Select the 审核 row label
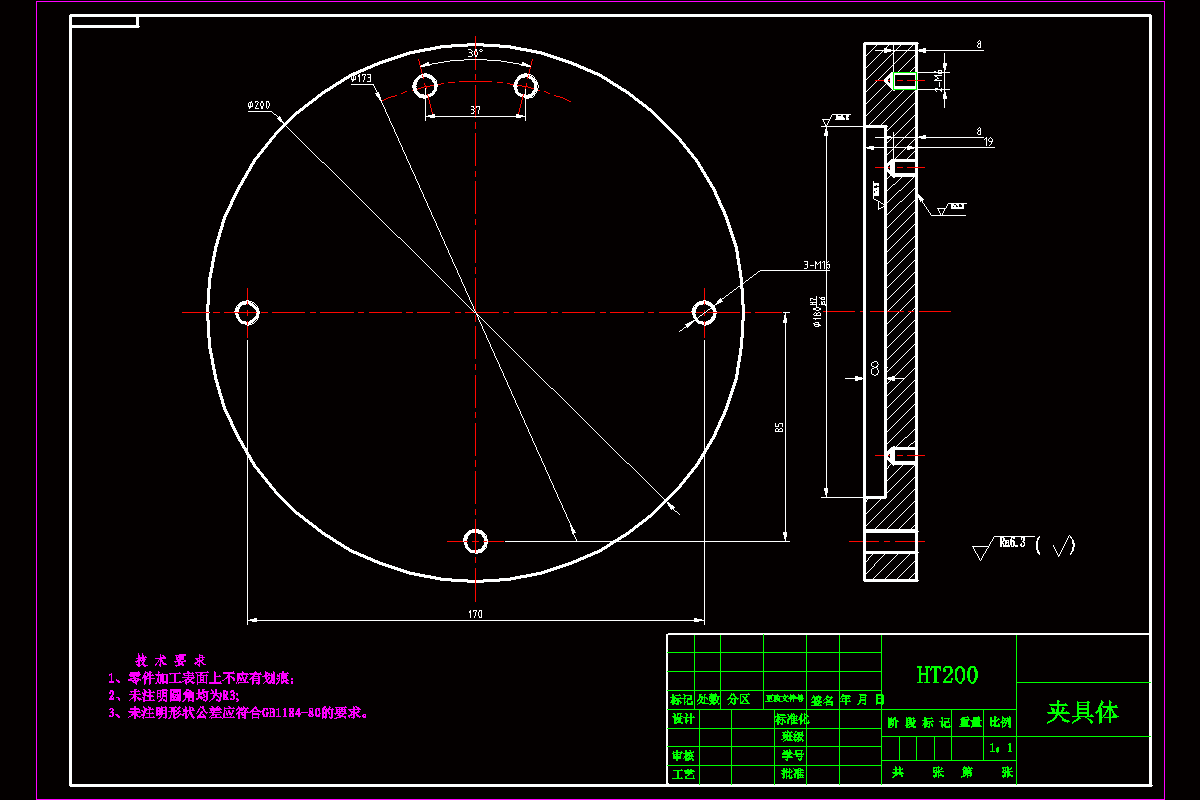The width and height of the screenshot is (1200, 800). pyautogui.click(x=682, y=756)
